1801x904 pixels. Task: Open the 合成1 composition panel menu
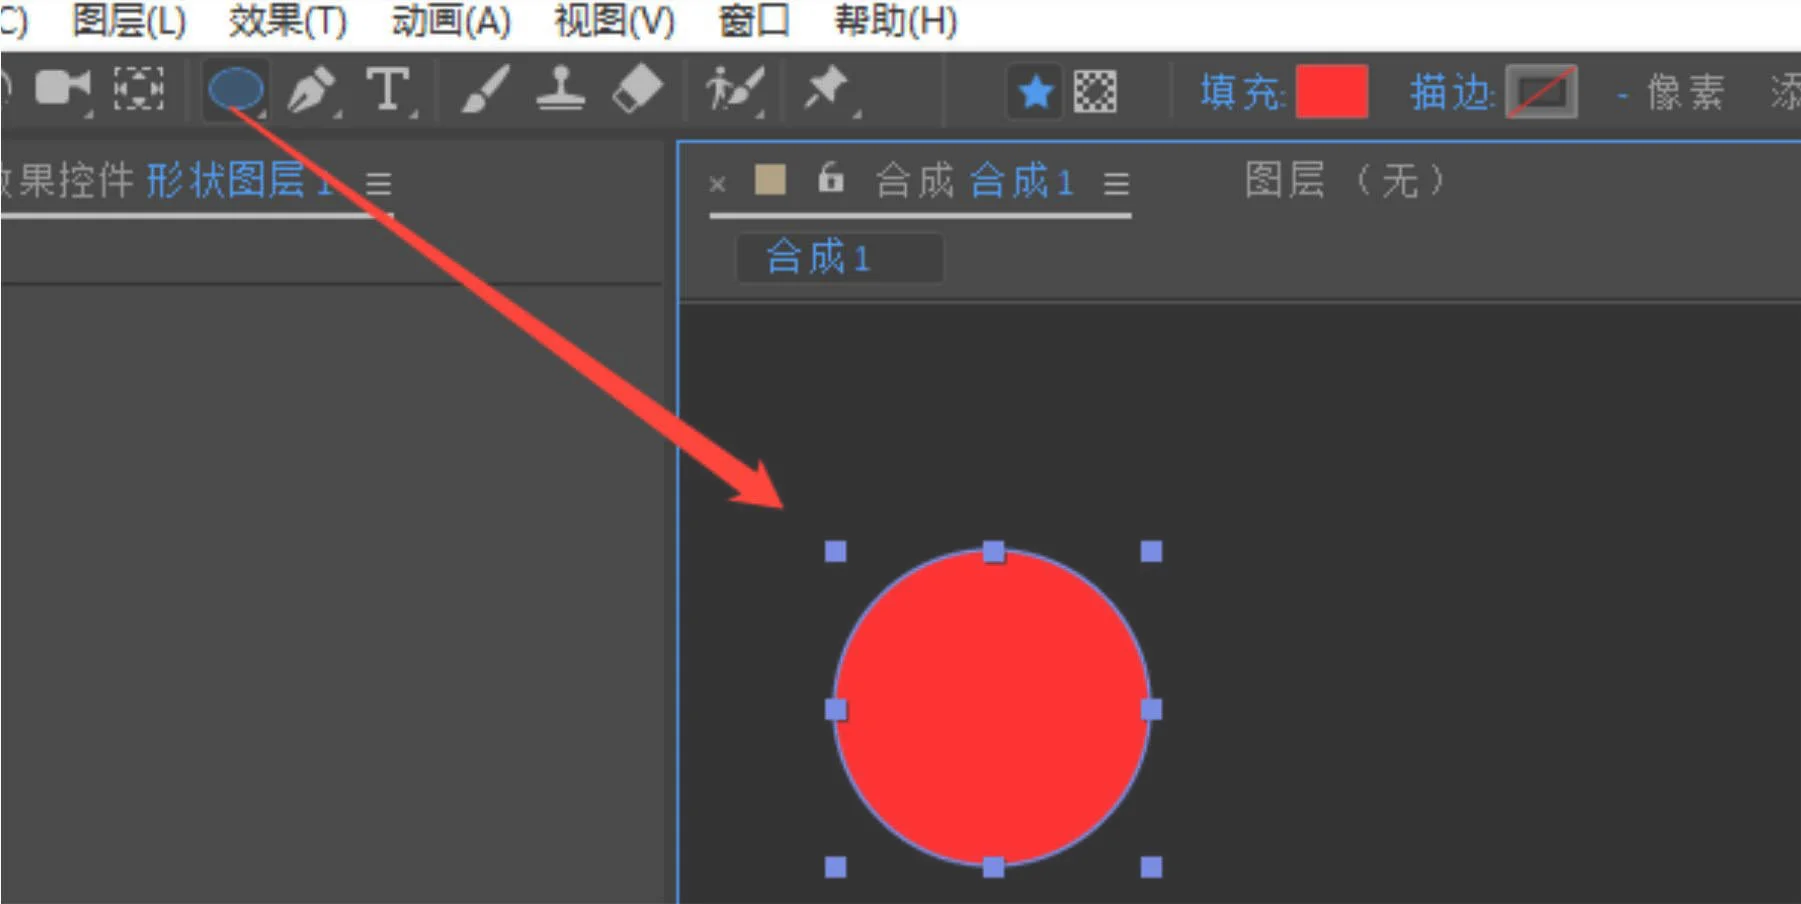click(x=1116, y=183)
